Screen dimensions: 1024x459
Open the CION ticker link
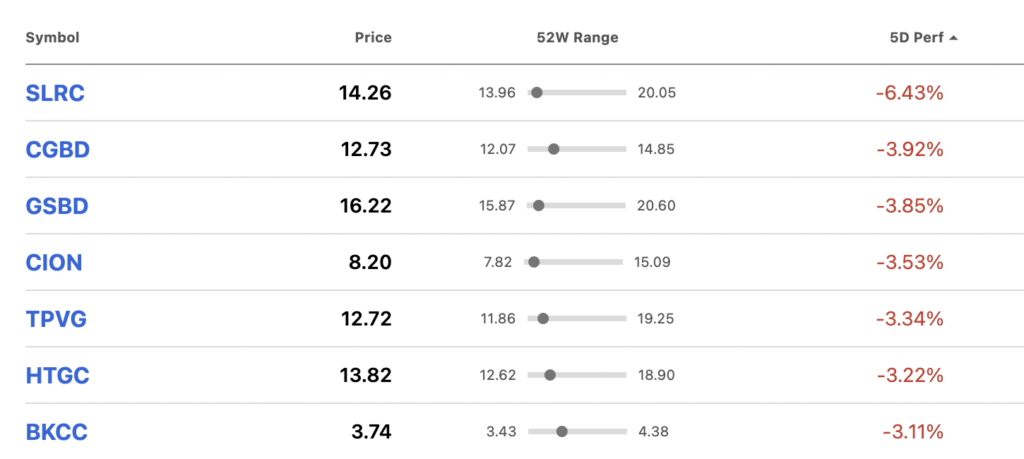coord(54,262)
